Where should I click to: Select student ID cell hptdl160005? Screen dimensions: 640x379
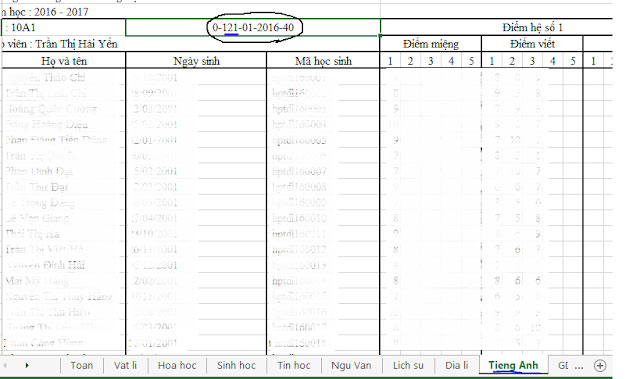(323, 140)
